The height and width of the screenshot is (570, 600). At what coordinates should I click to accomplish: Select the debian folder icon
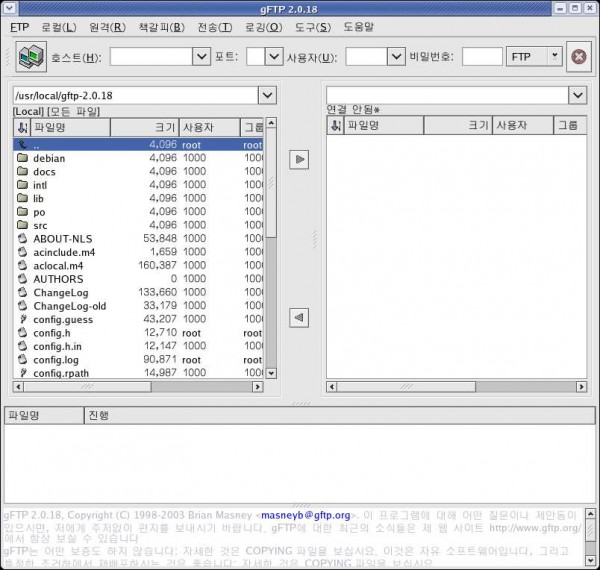pos(23,158)
